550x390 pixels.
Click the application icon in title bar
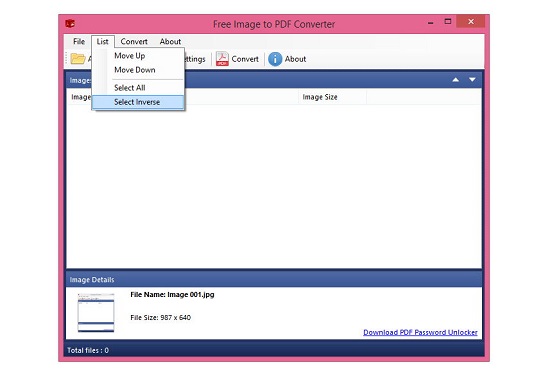coord(70,23)
